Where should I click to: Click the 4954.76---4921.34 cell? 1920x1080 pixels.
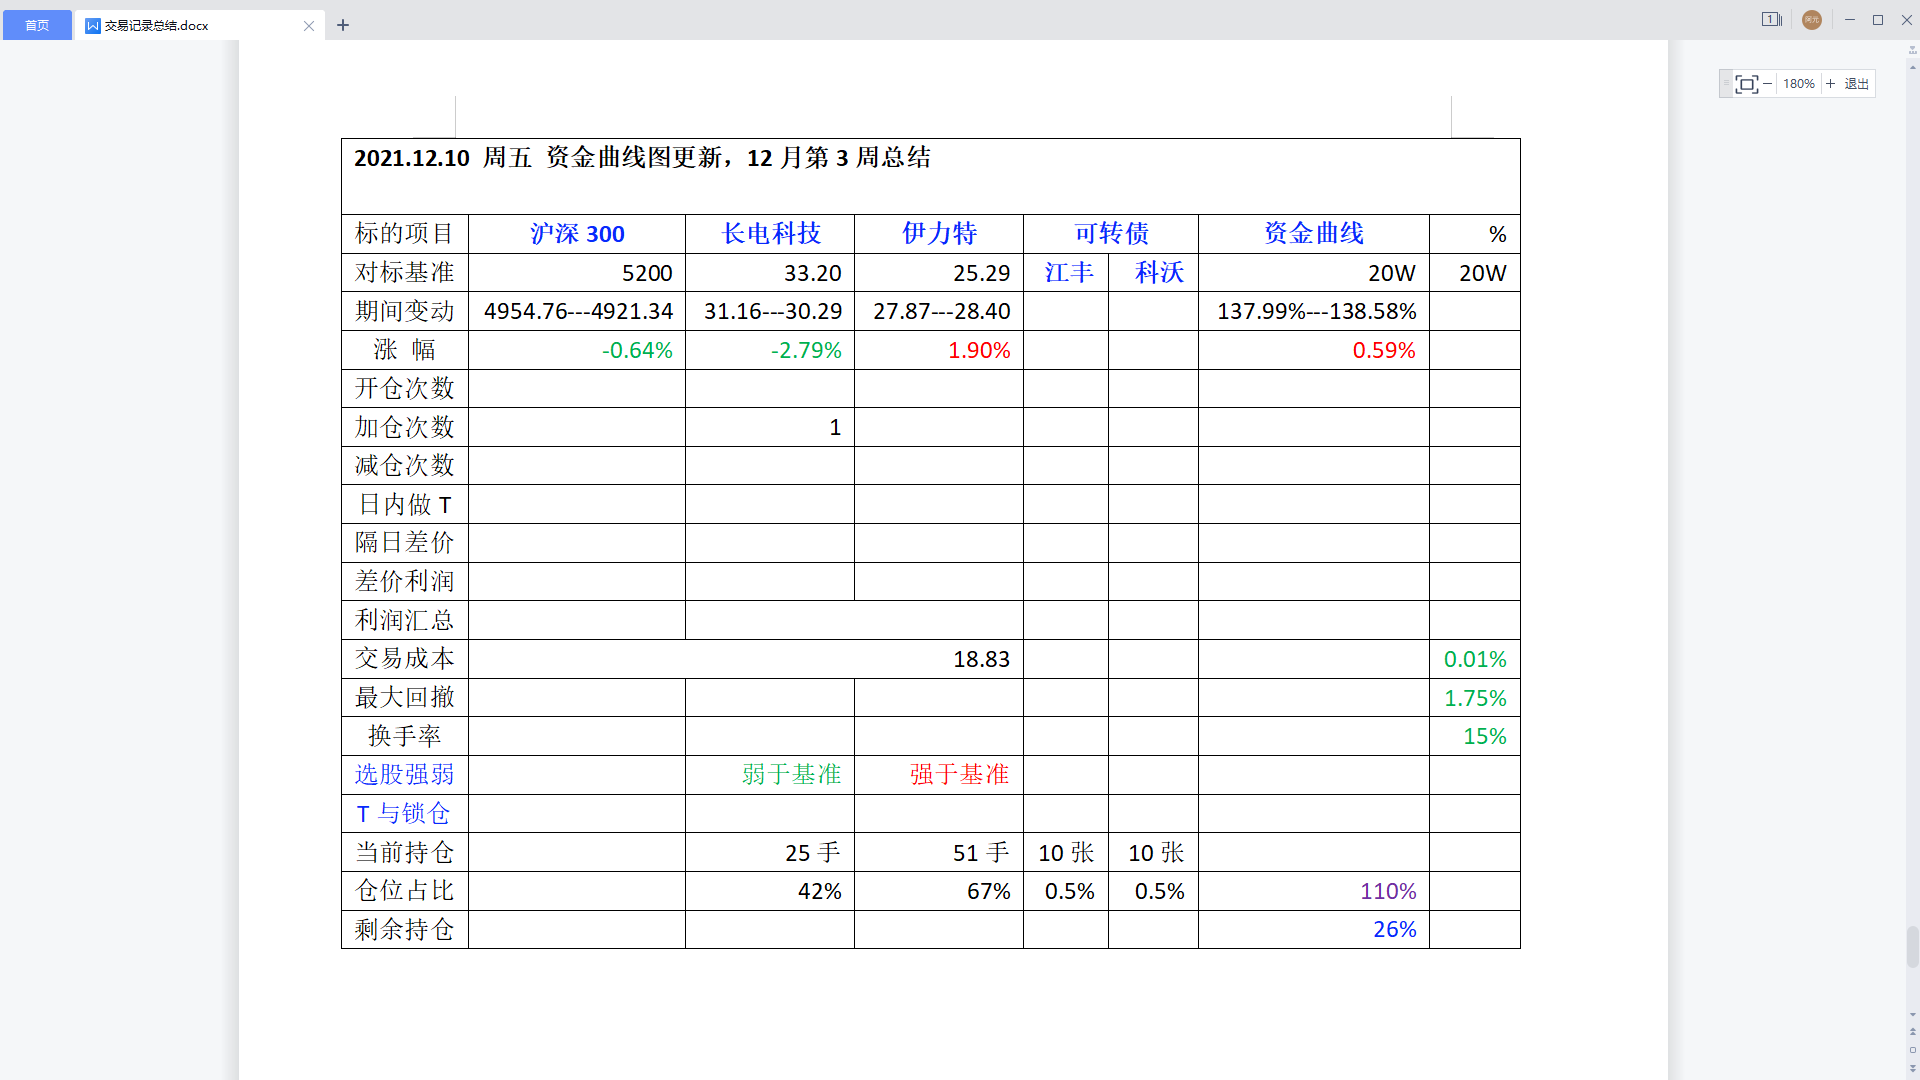(577, 311)
